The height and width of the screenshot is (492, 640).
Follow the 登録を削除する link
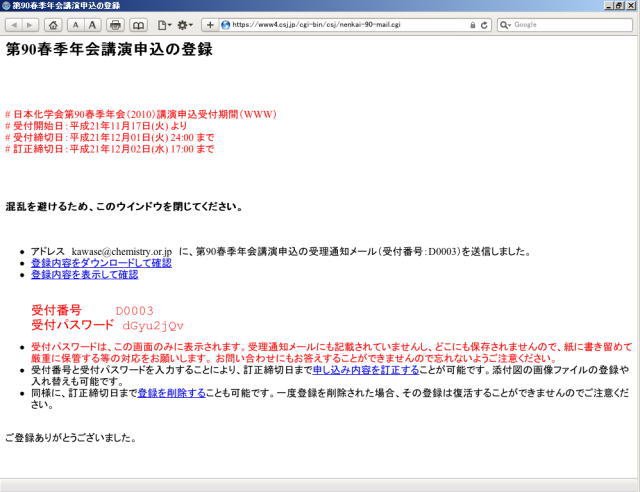coord(170,393)
